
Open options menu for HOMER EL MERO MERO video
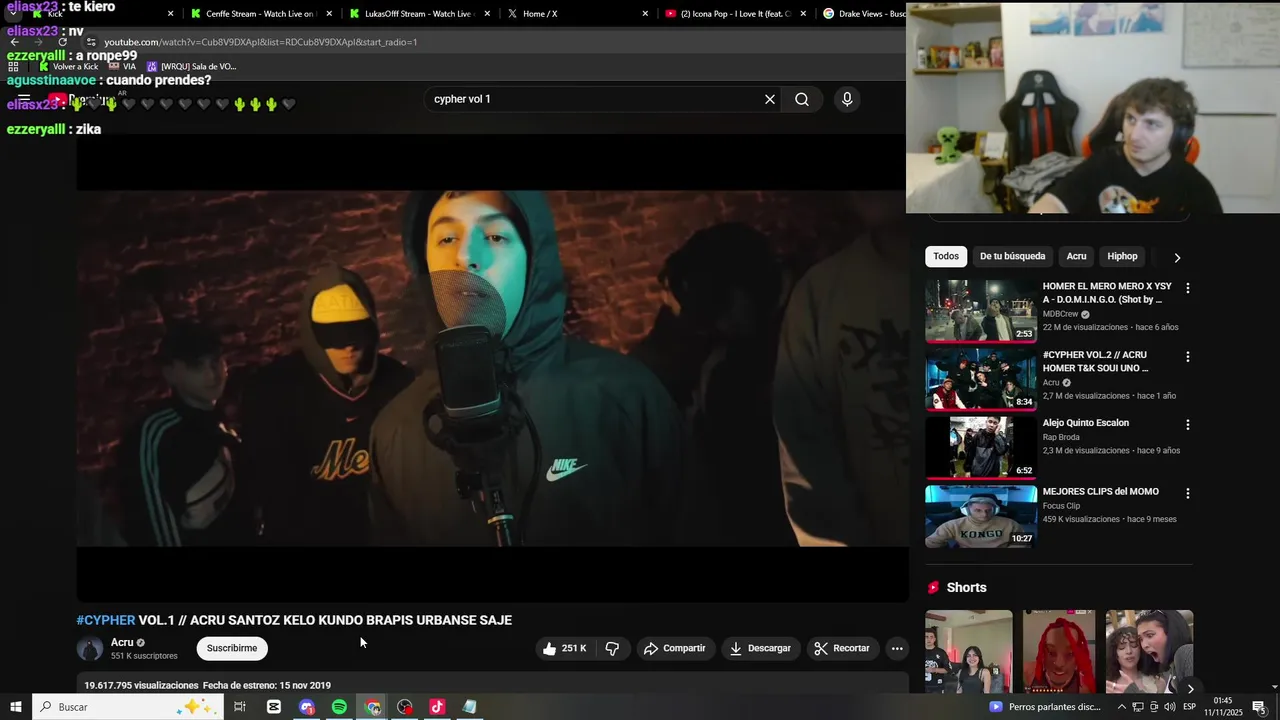point(1188,288)
